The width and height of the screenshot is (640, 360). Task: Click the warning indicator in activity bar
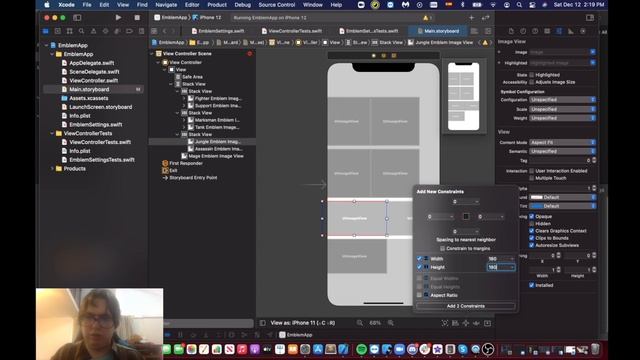pos(427,18)
